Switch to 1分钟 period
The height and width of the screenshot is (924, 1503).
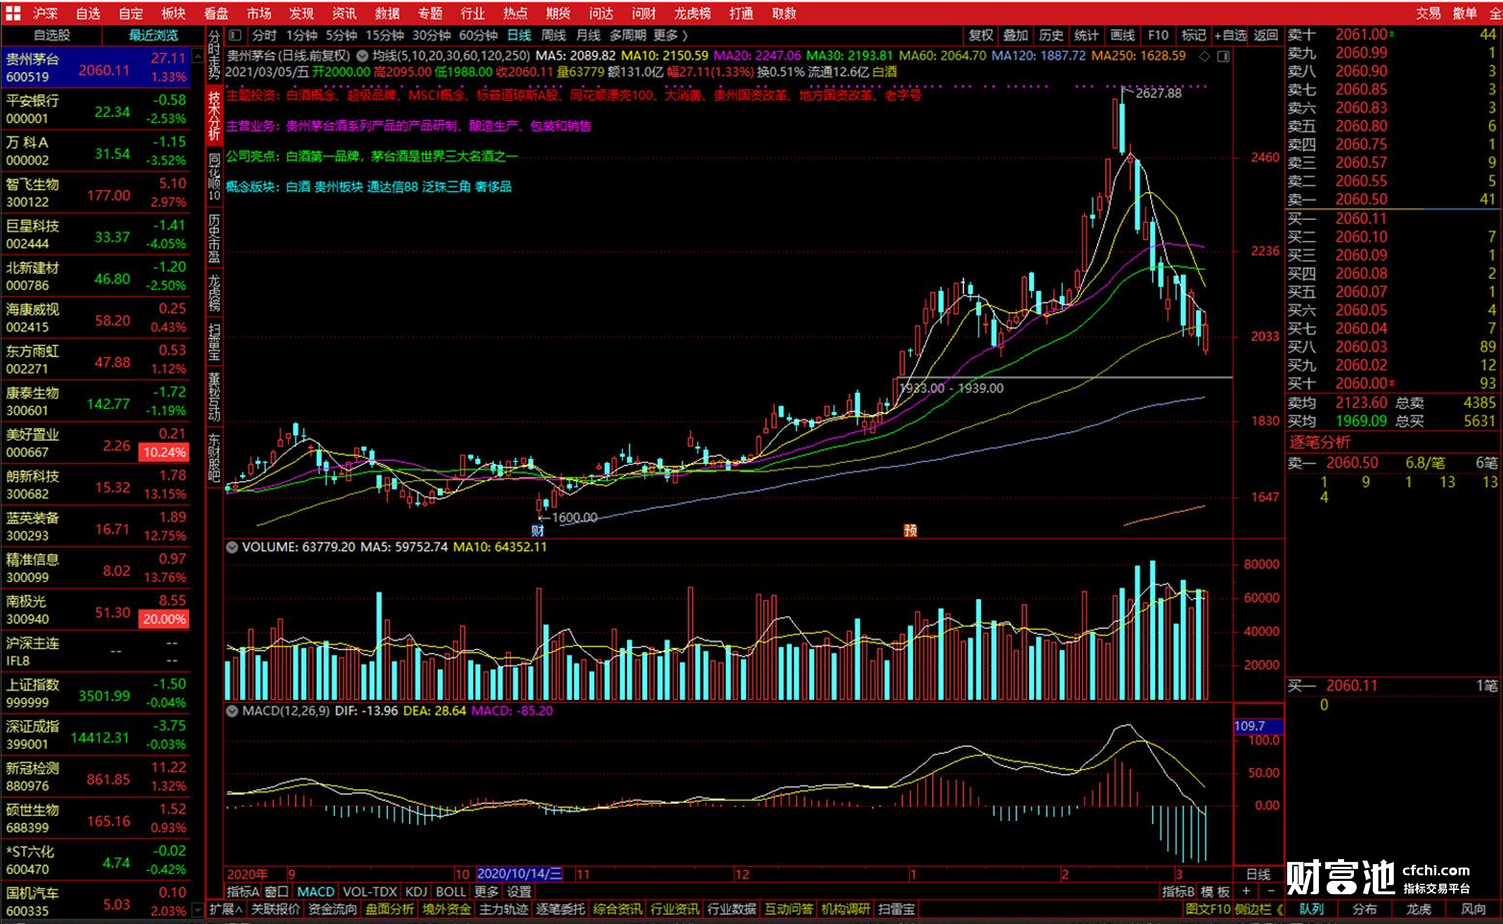click(x=301, y=36)
